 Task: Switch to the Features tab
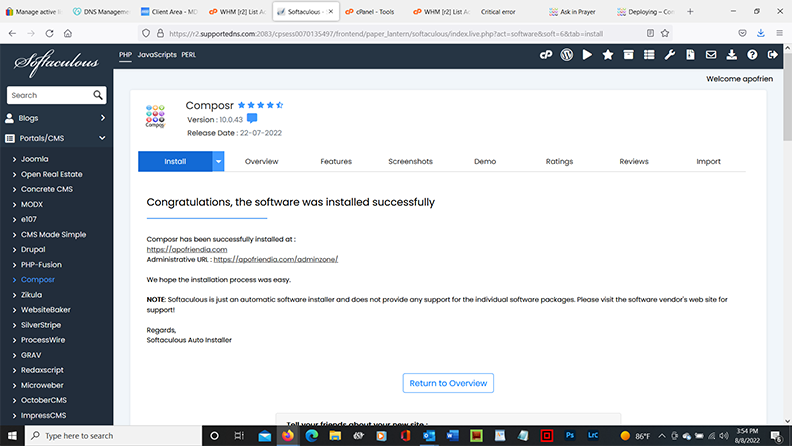tap(336, 161)
